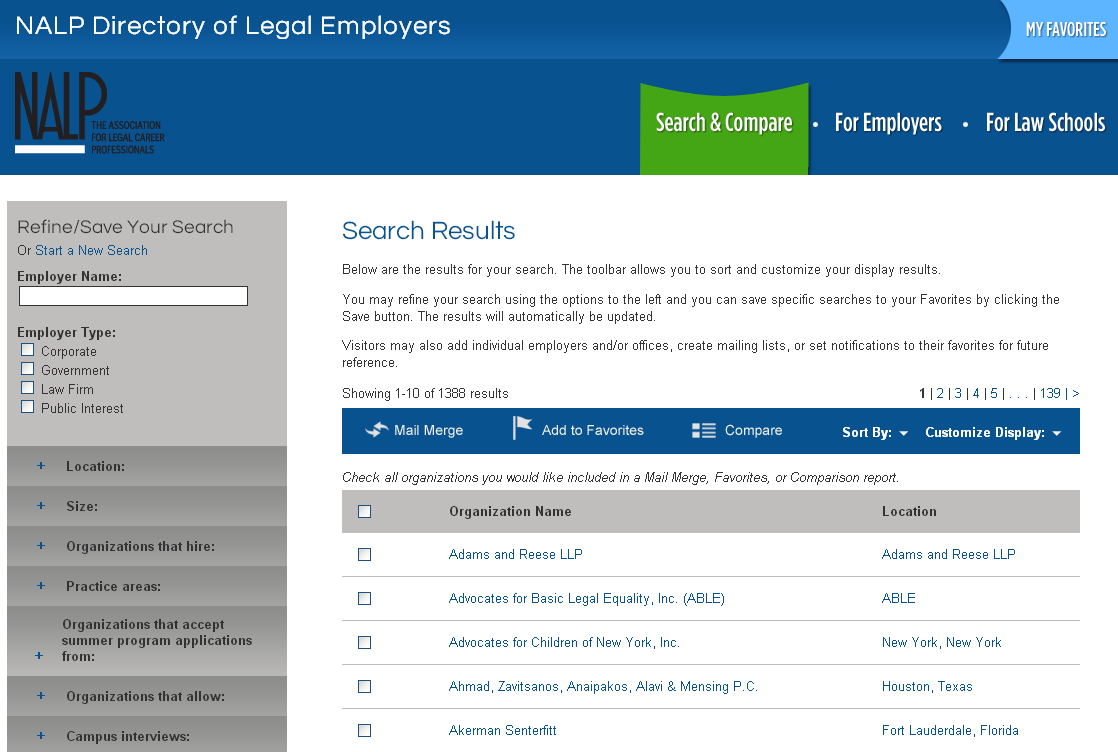1118x752 pixels.
Task: Go to results page 5
Action: pos(994,393)
